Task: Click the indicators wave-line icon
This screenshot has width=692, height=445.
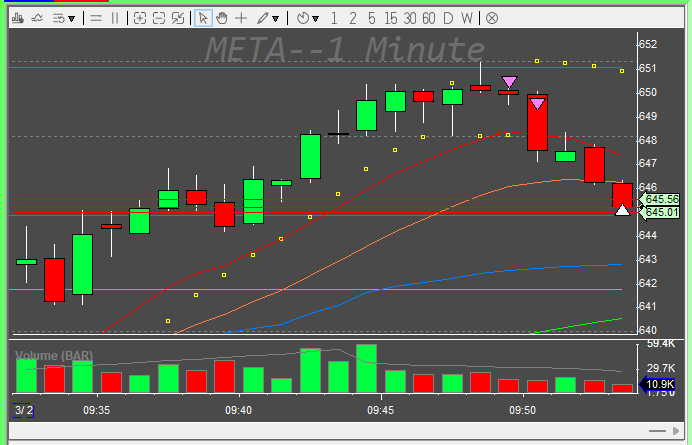Action: (x=38, y=18)
